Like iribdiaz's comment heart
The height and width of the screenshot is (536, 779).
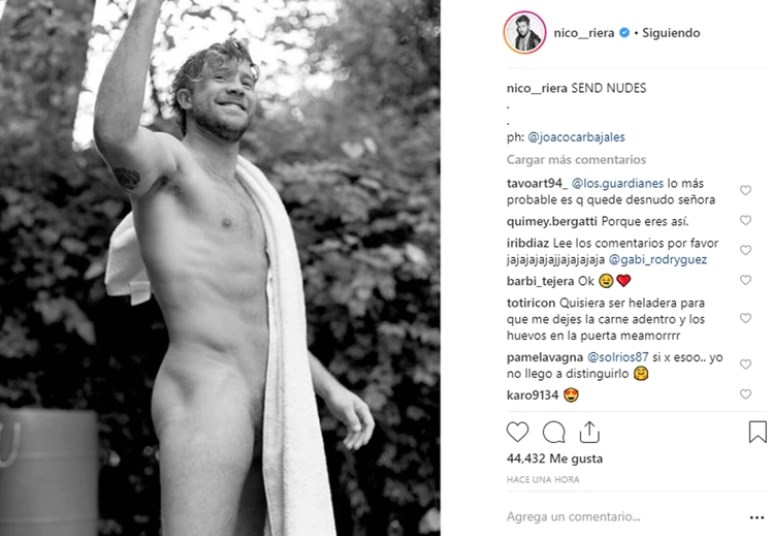tap(745, 250)
